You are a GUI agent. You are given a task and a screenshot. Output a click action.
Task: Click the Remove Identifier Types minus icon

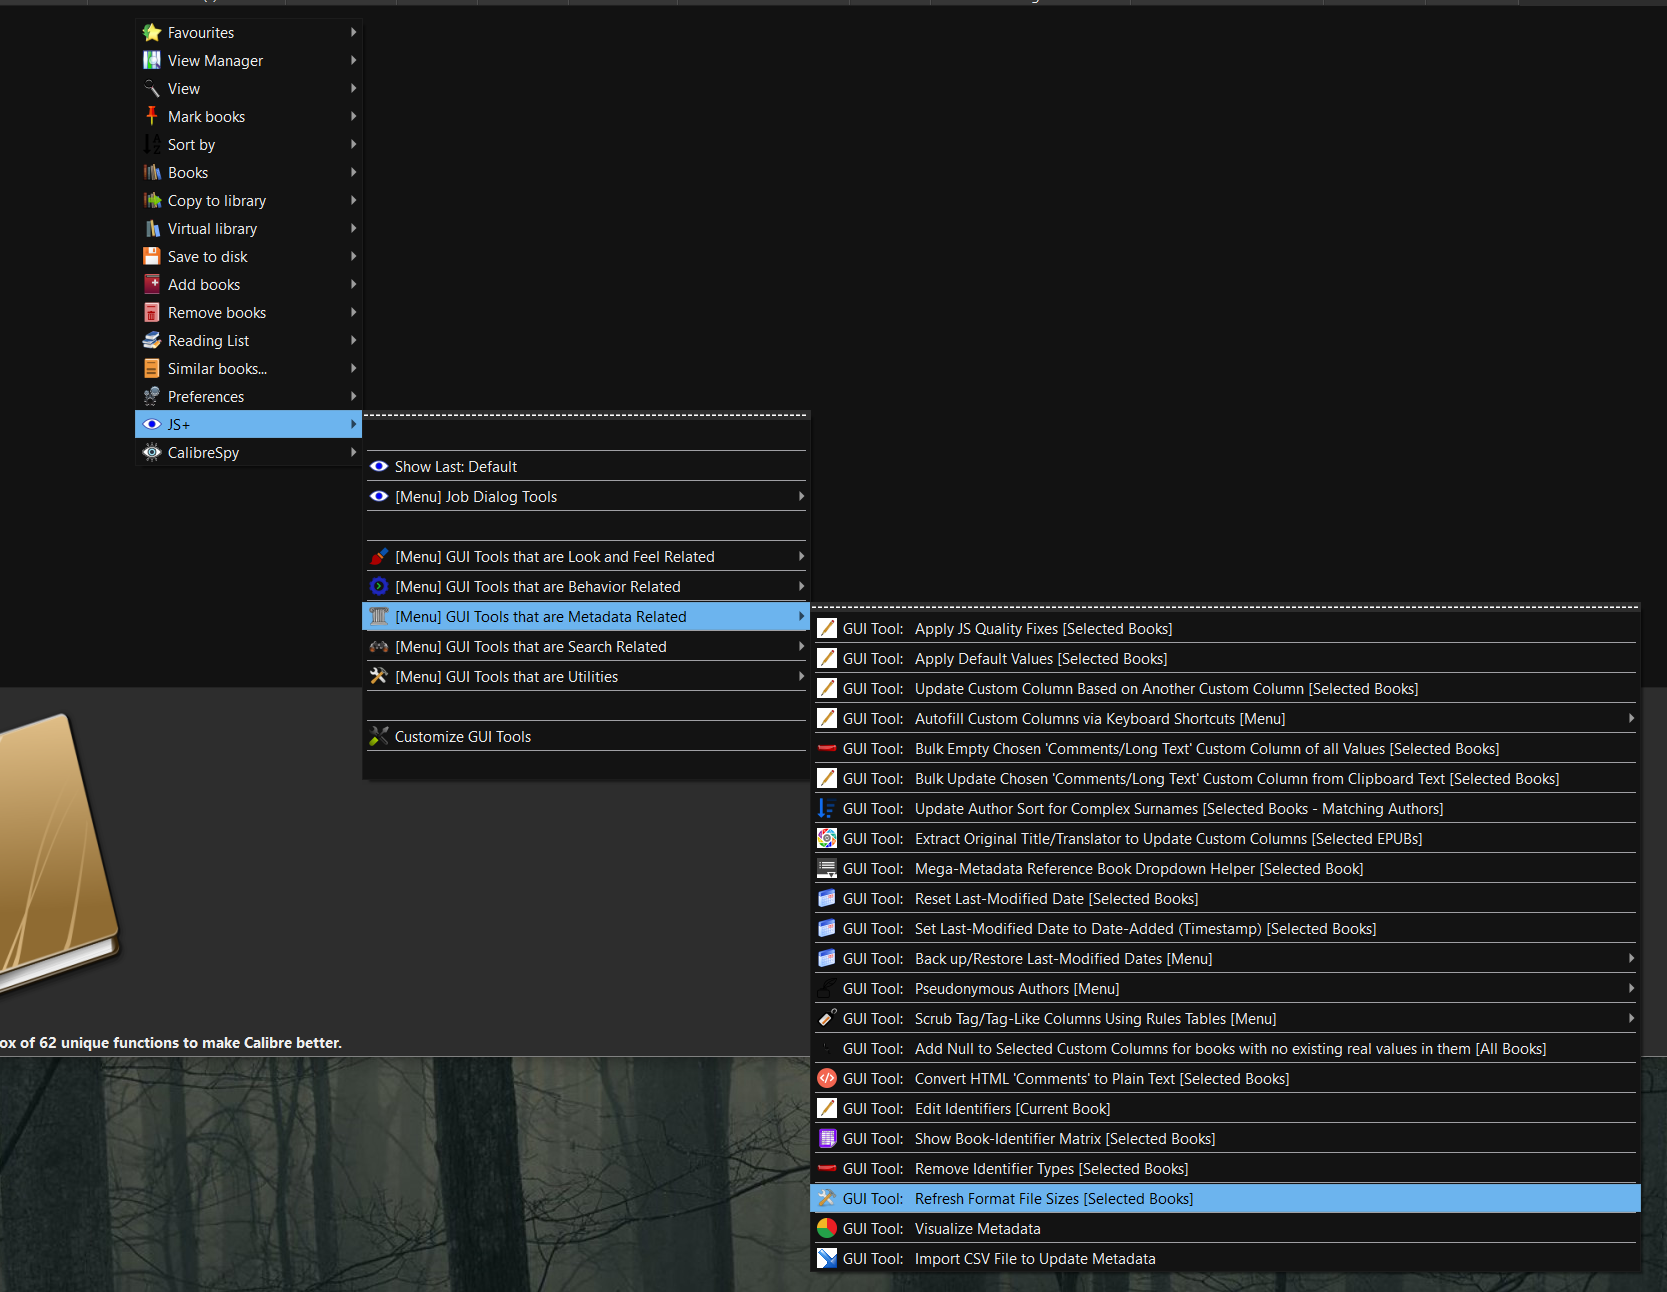[x=827, y=1169]
